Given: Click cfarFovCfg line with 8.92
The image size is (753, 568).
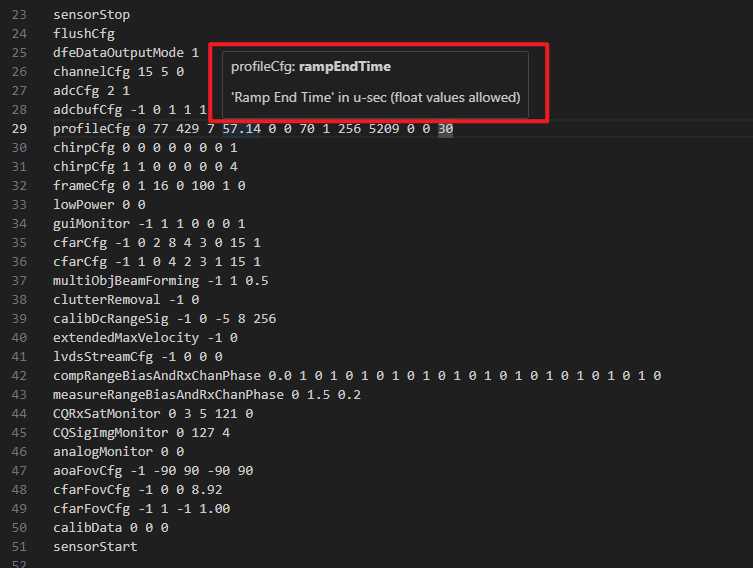Looking at the screenshot, I should click(x=137, y=490).
